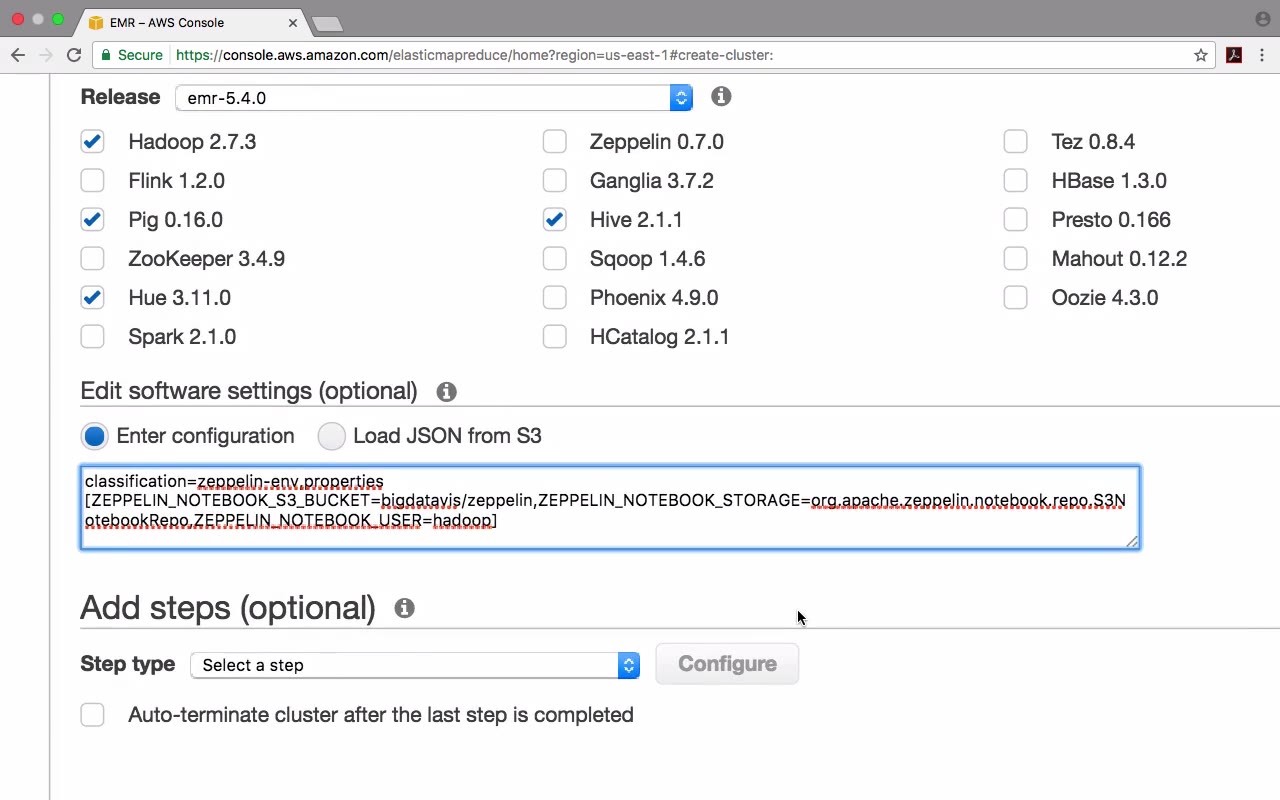Click inside the software configuration text area
The image size is (1280, 800).
pyautogui.click(x=610, y=508)
